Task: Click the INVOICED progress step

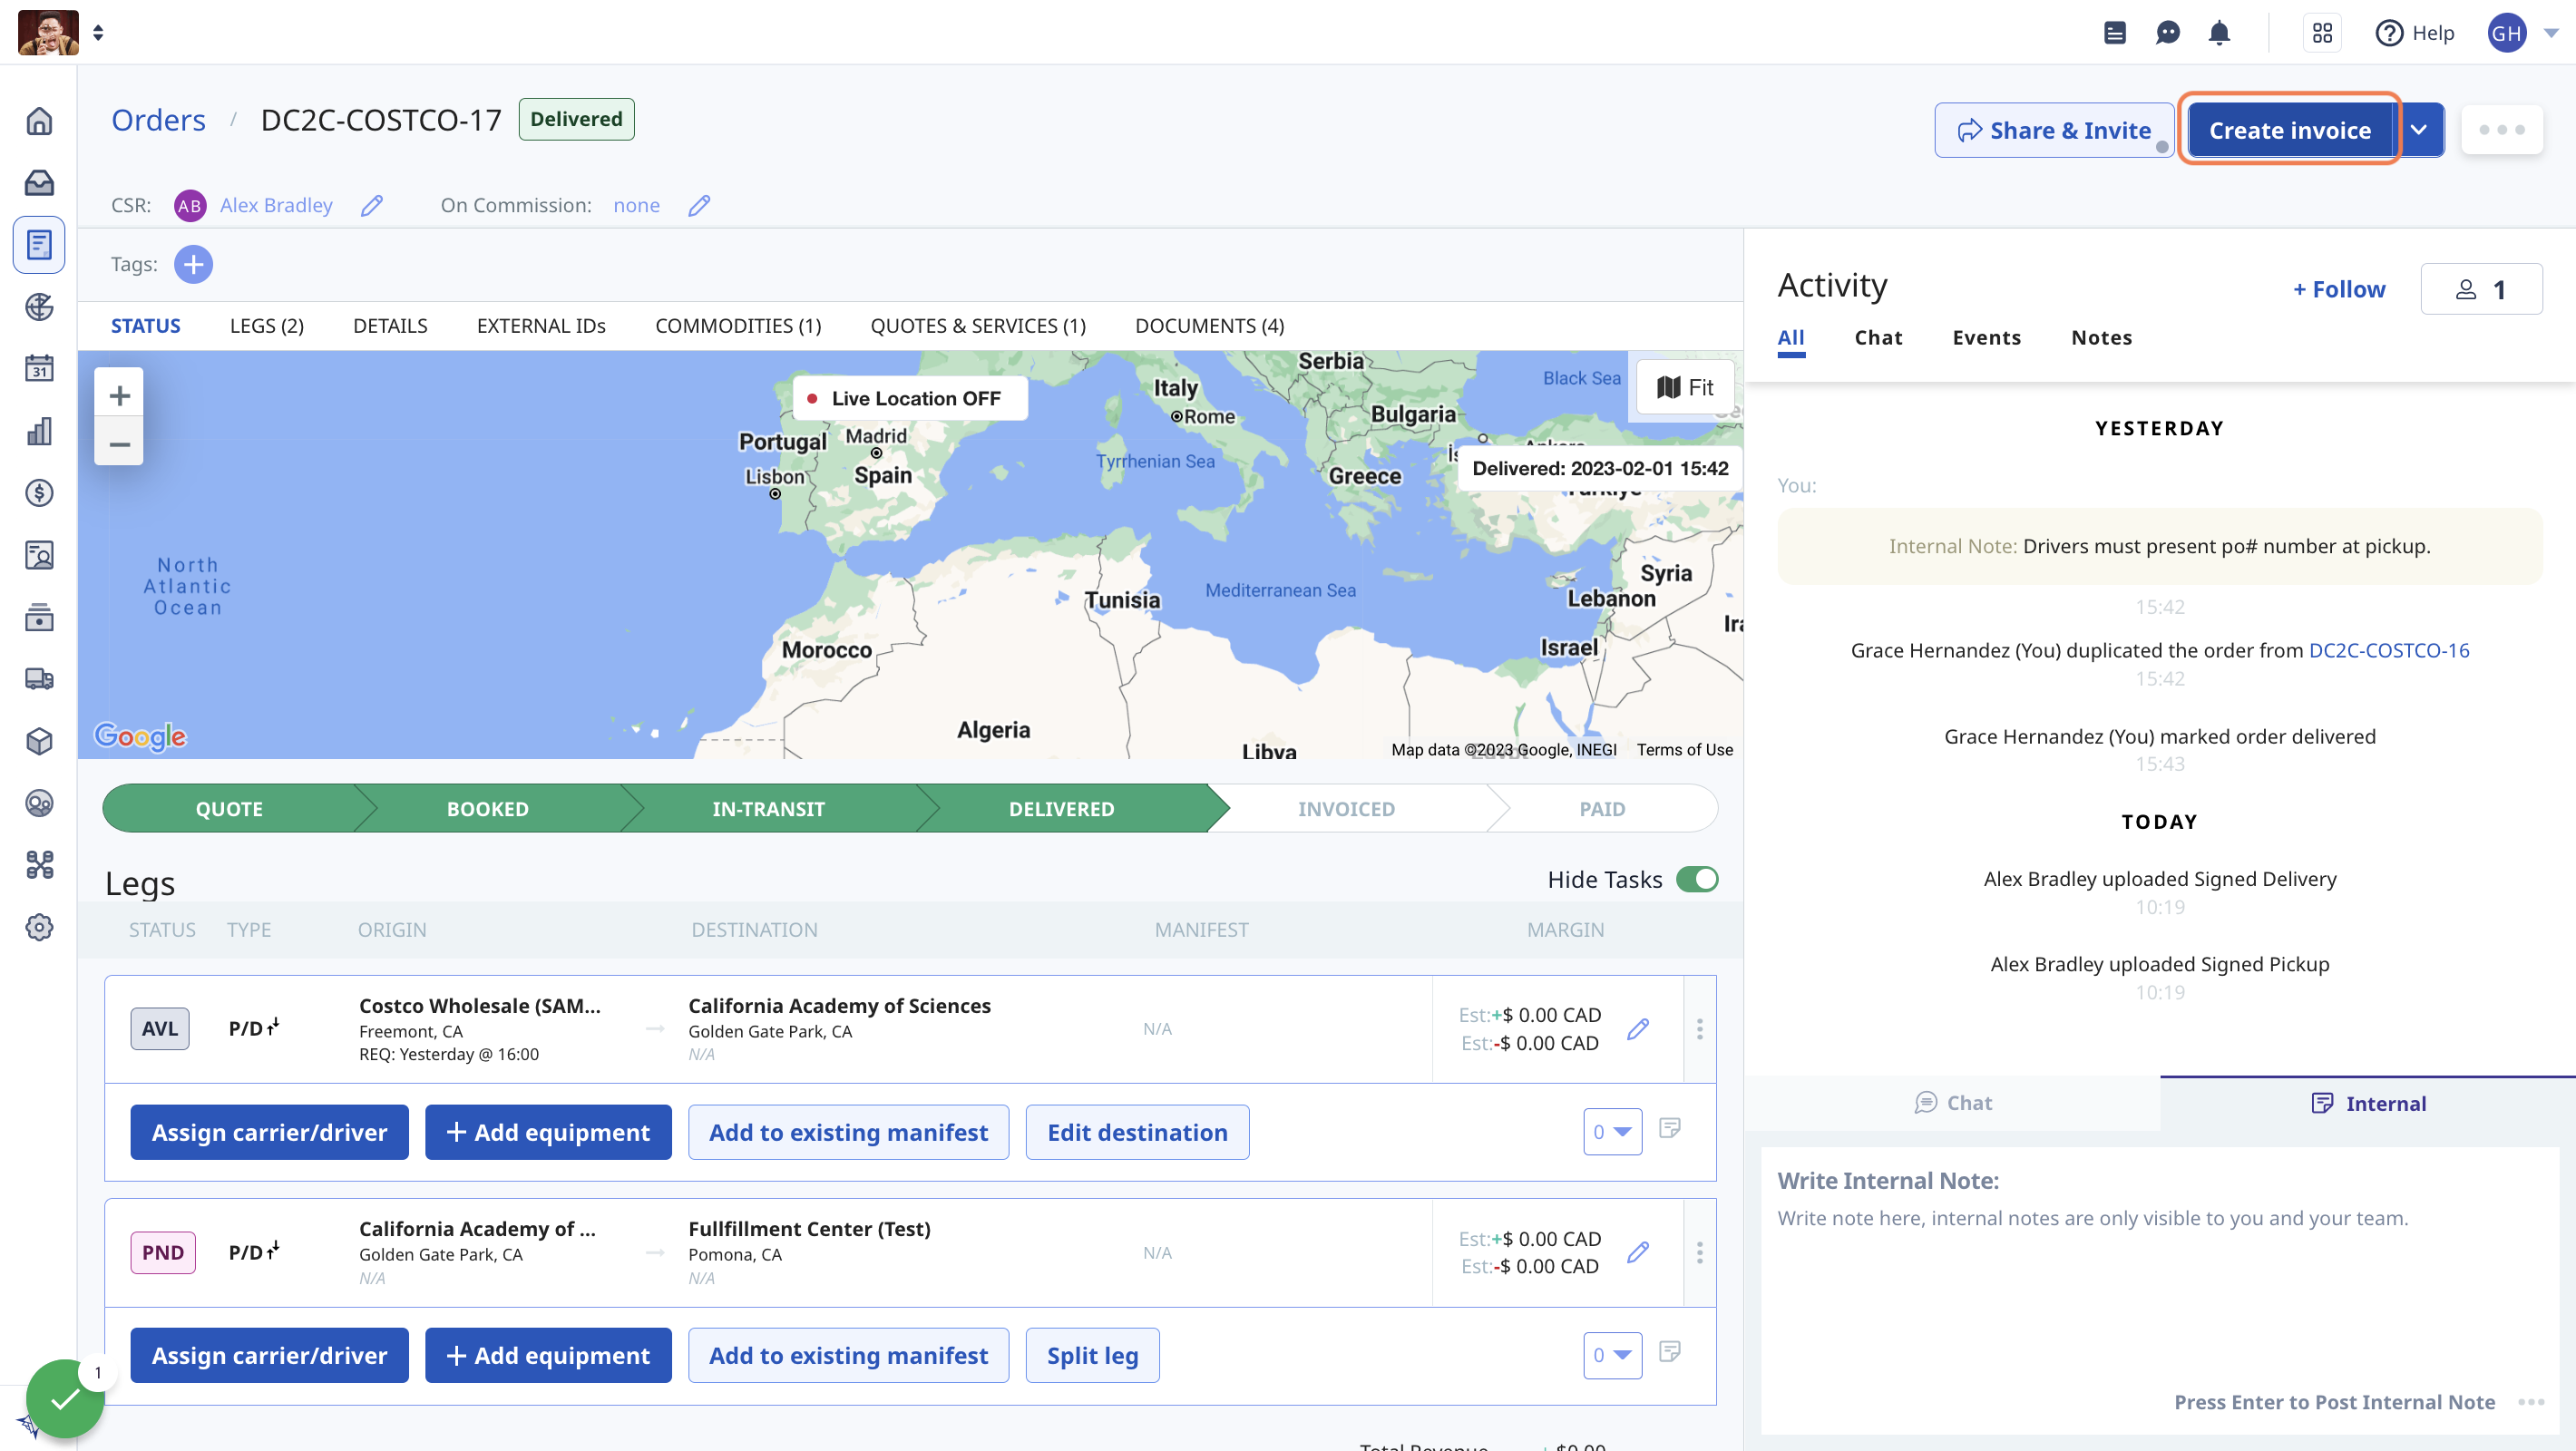Action: click(1346, 808)
